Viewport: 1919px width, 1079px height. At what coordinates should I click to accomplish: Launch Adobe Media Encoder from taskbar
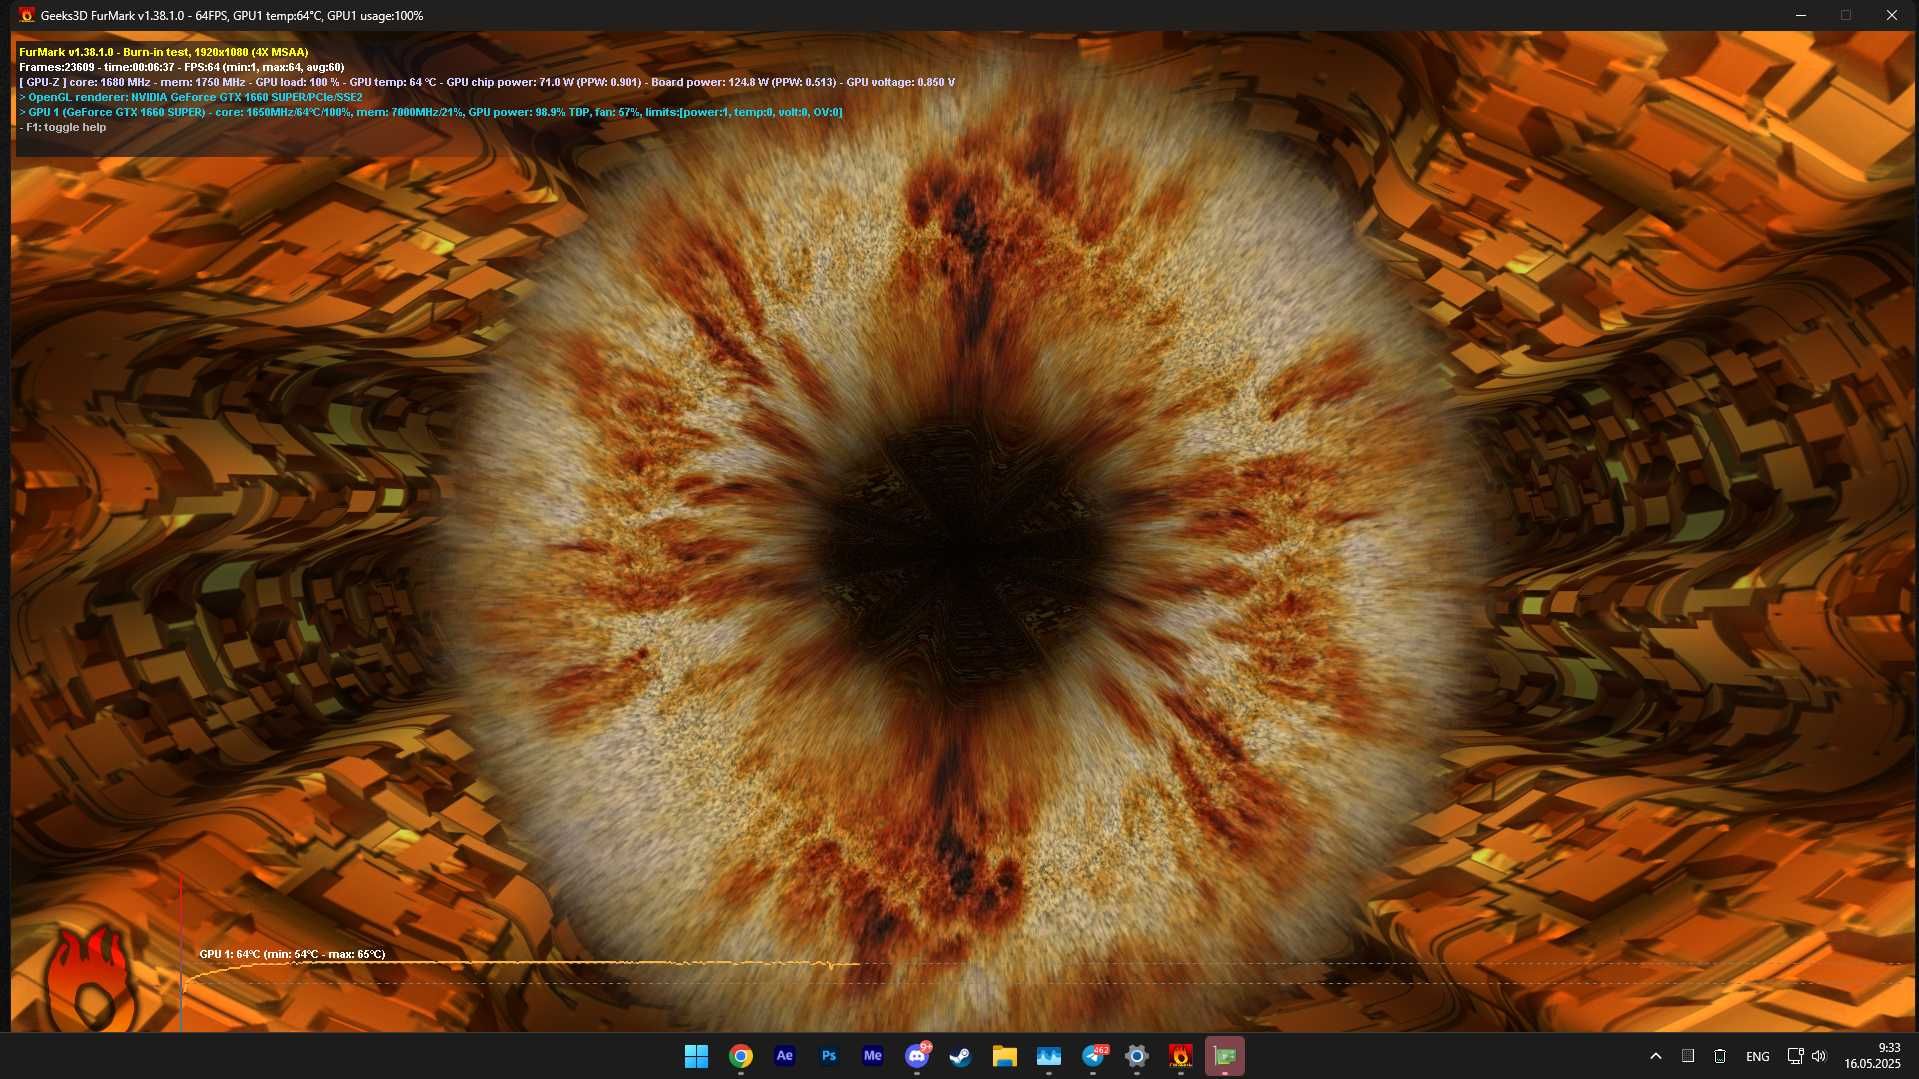tap(872, 1056)
